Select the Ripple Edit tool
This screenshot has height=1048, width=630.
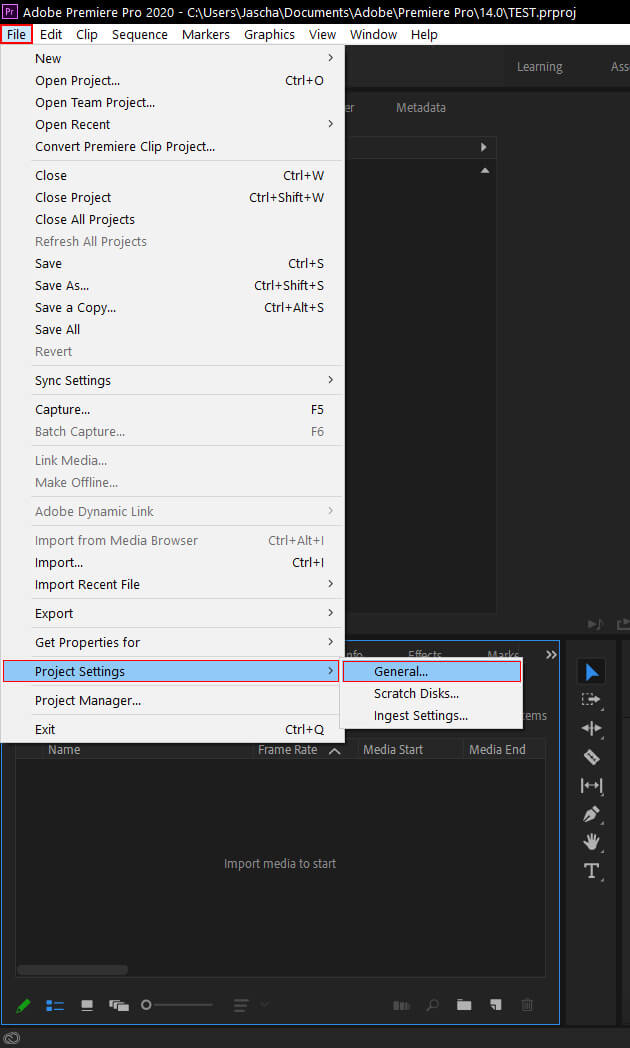coord(591,729)
